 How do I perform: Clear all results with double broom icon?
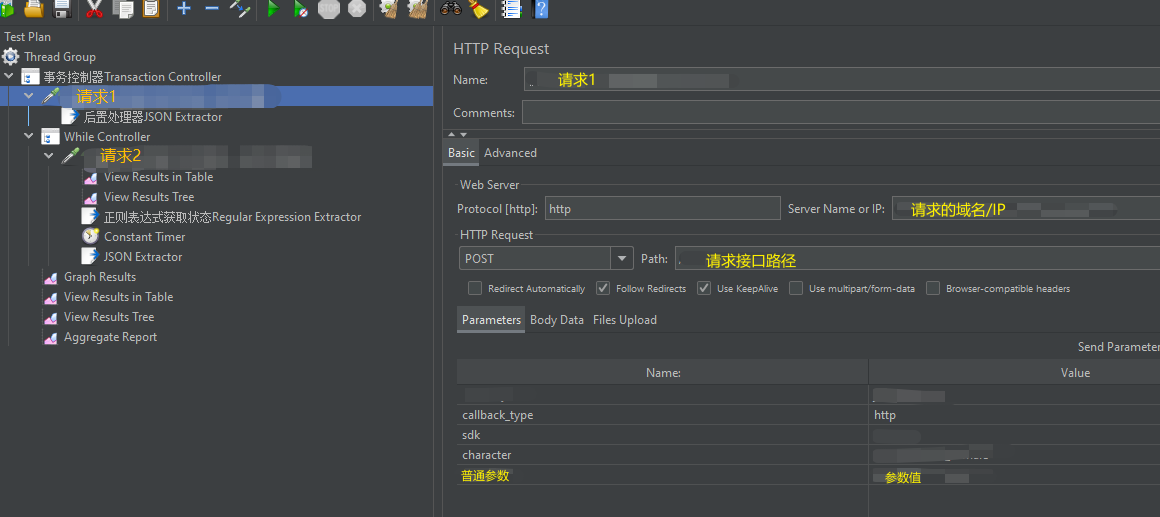click(418, 8)
